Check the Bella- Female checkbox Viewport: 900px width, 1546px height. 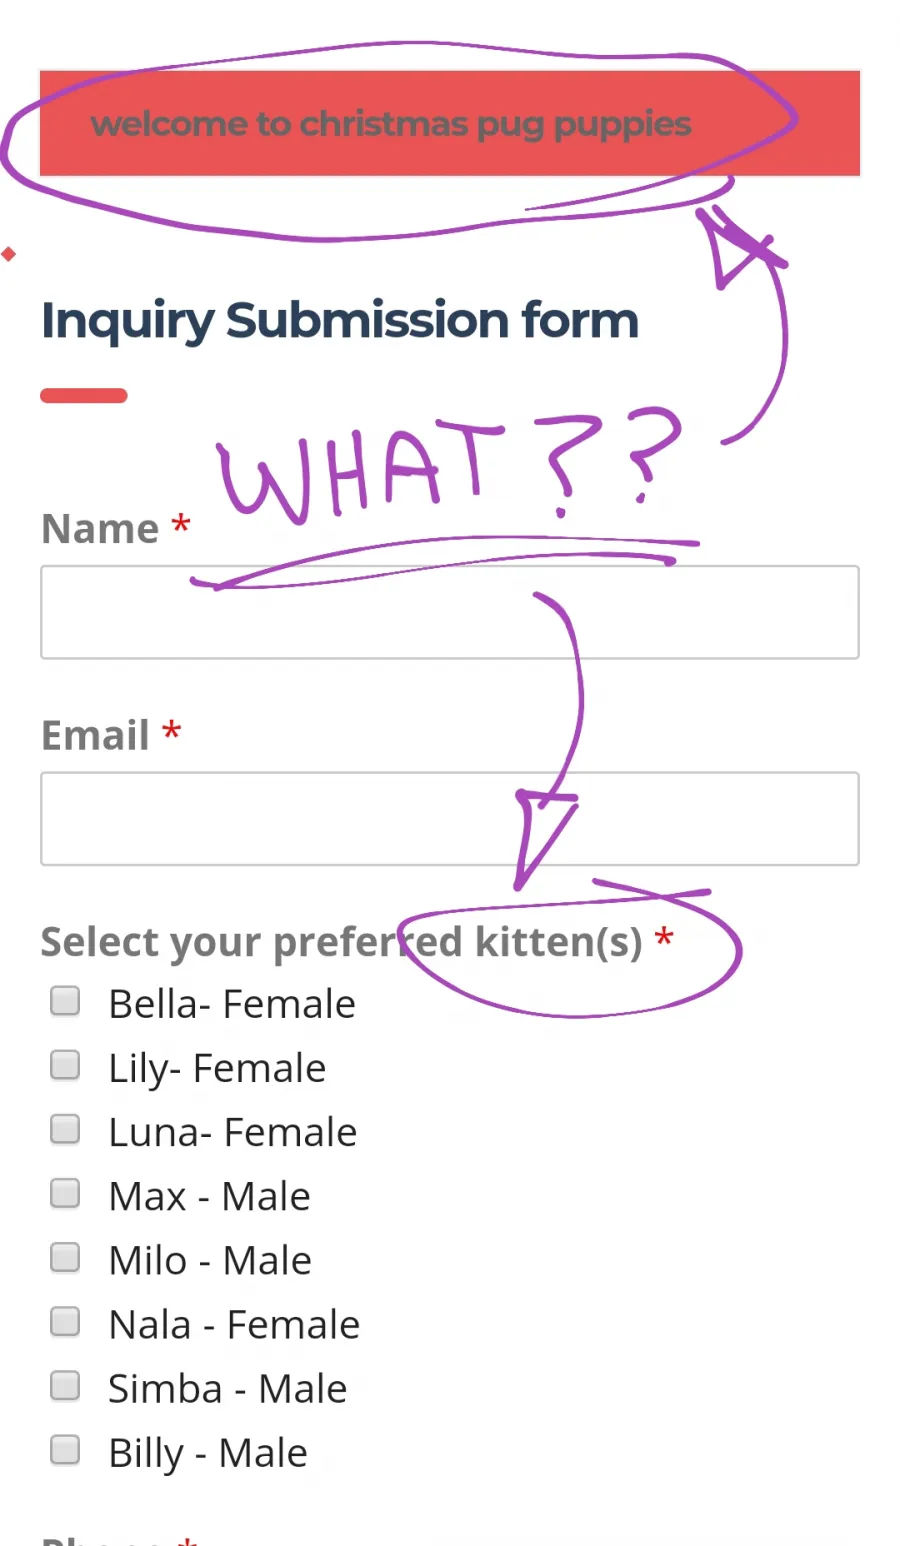65,1001
